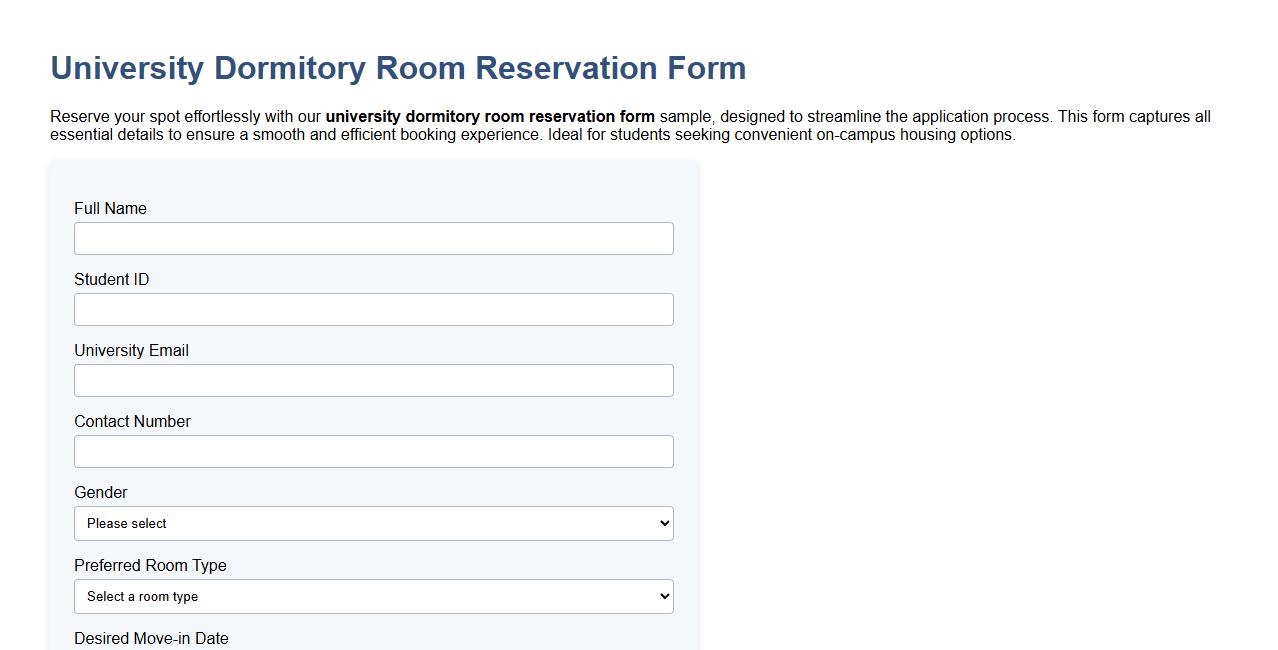Click the Contact Number label
Viewport: 1278px width, 650px height.
click(132, 421)
